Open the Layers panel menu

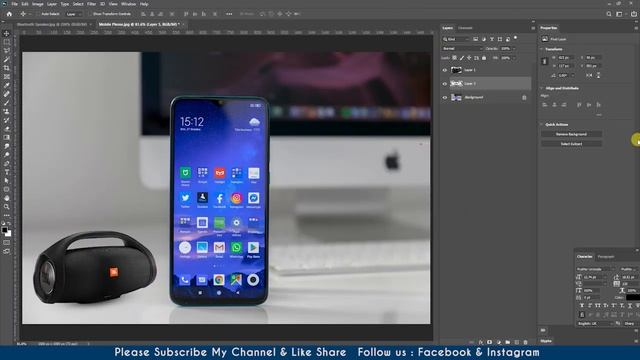(x=533, y=28)
